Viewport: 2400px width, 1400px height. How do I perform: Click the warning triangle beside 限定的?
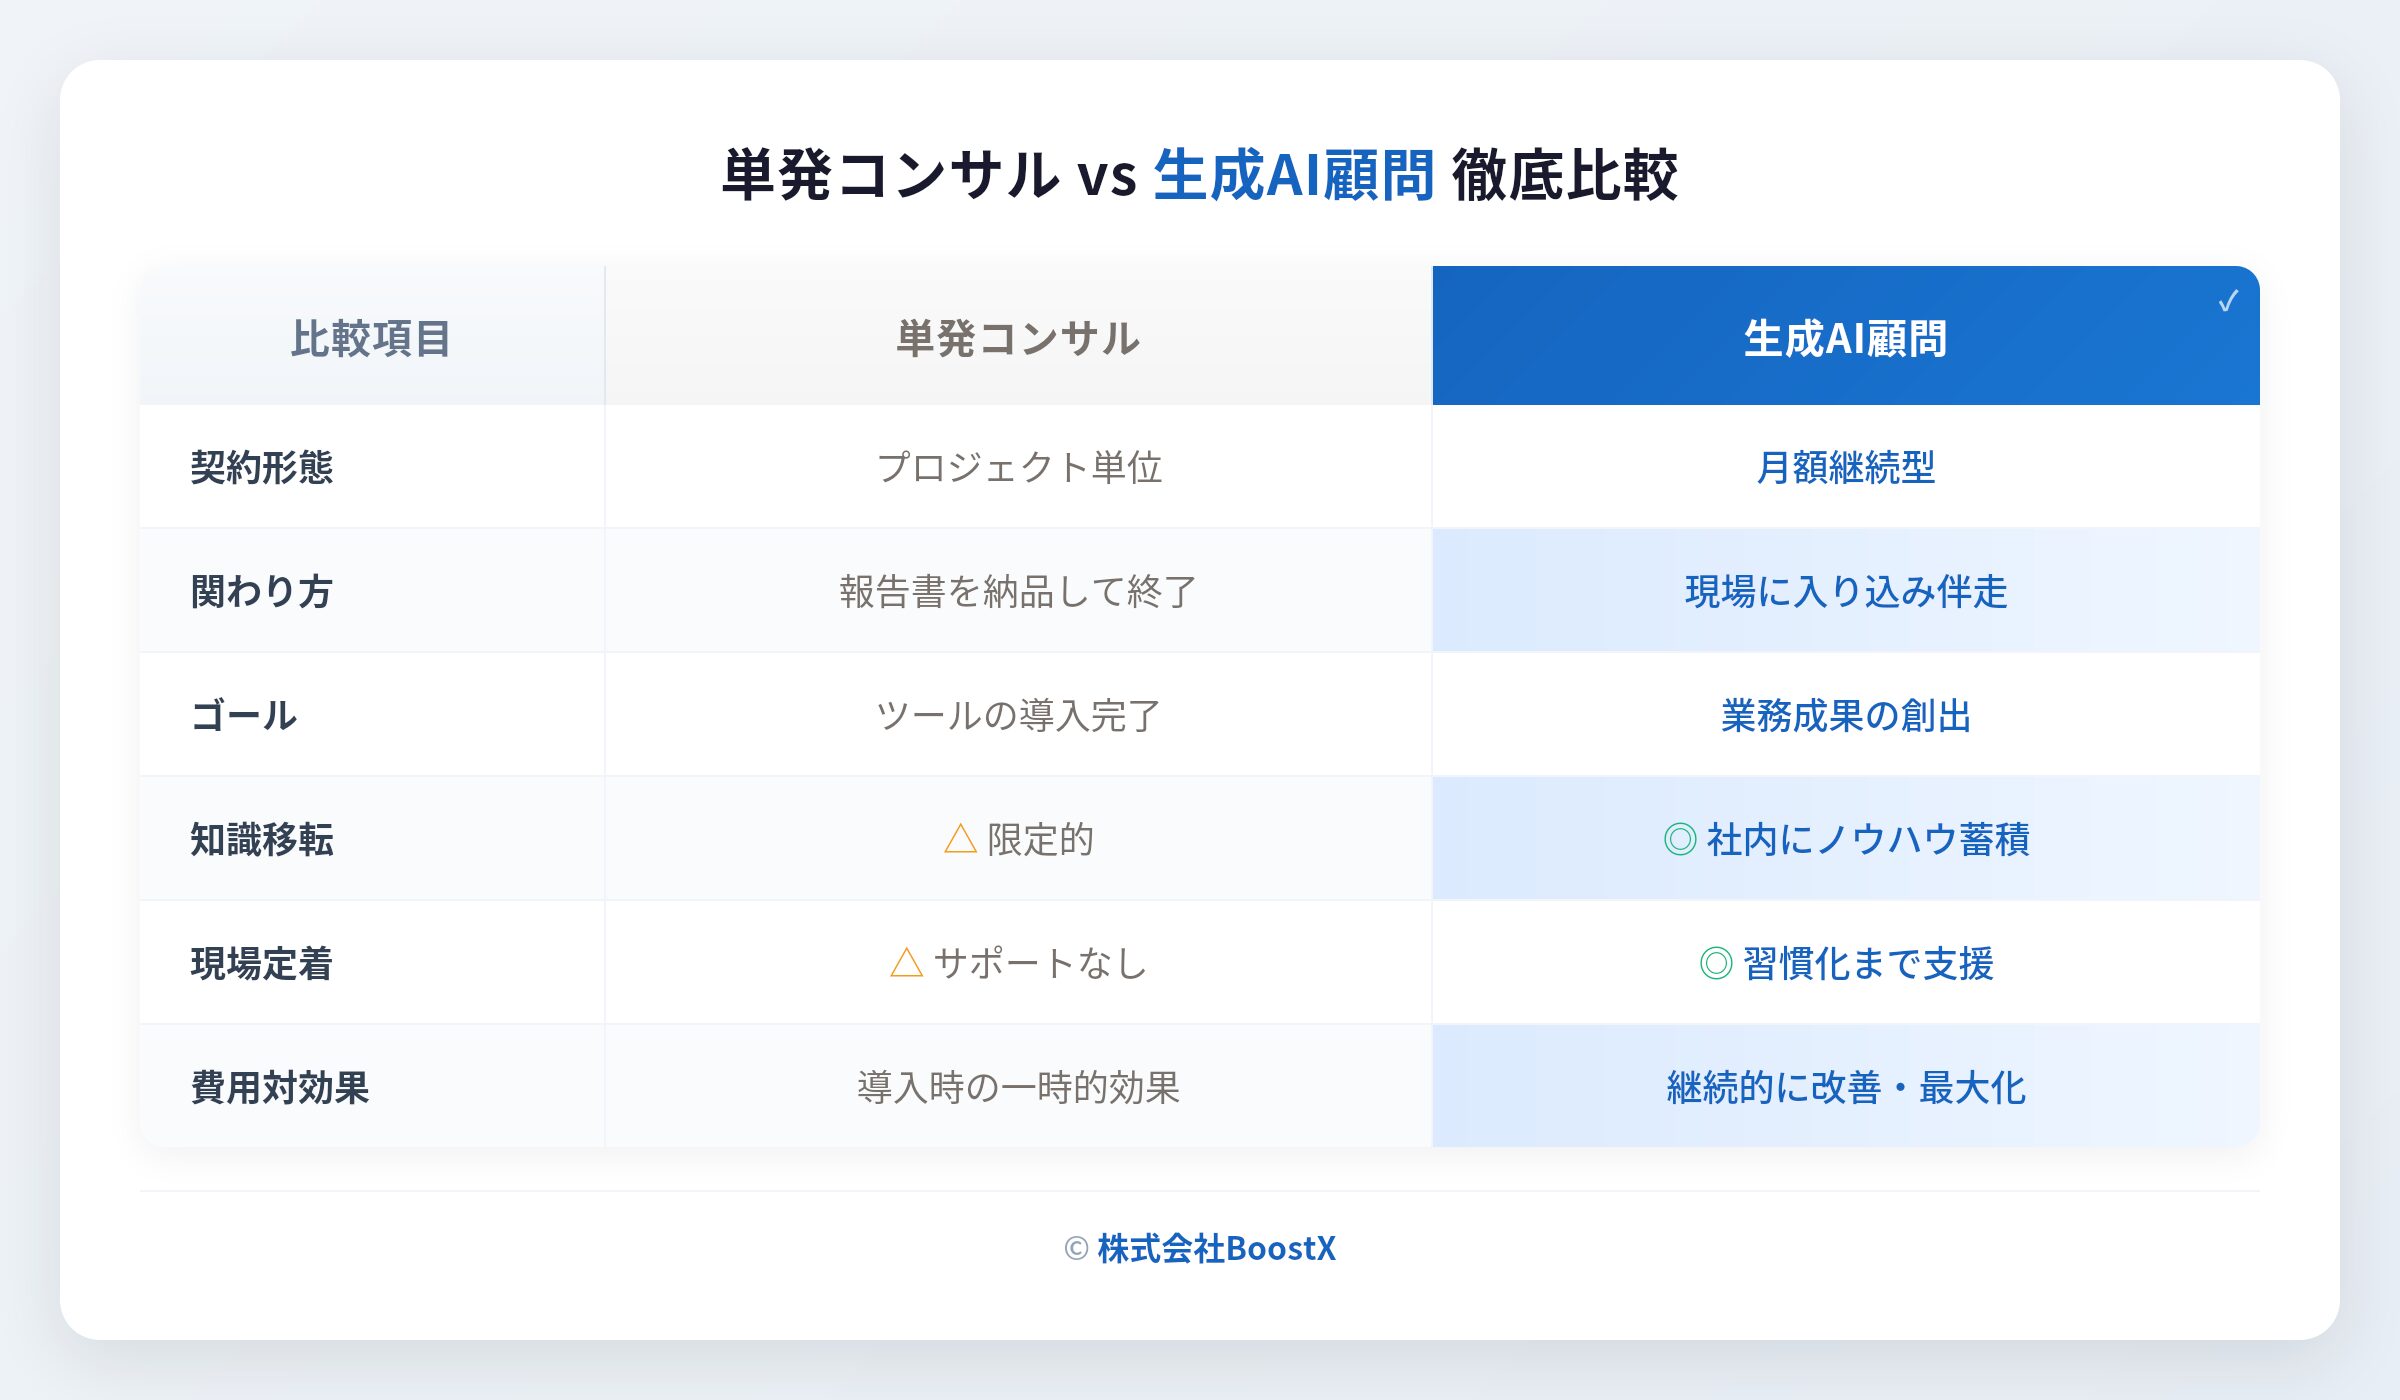960,839
